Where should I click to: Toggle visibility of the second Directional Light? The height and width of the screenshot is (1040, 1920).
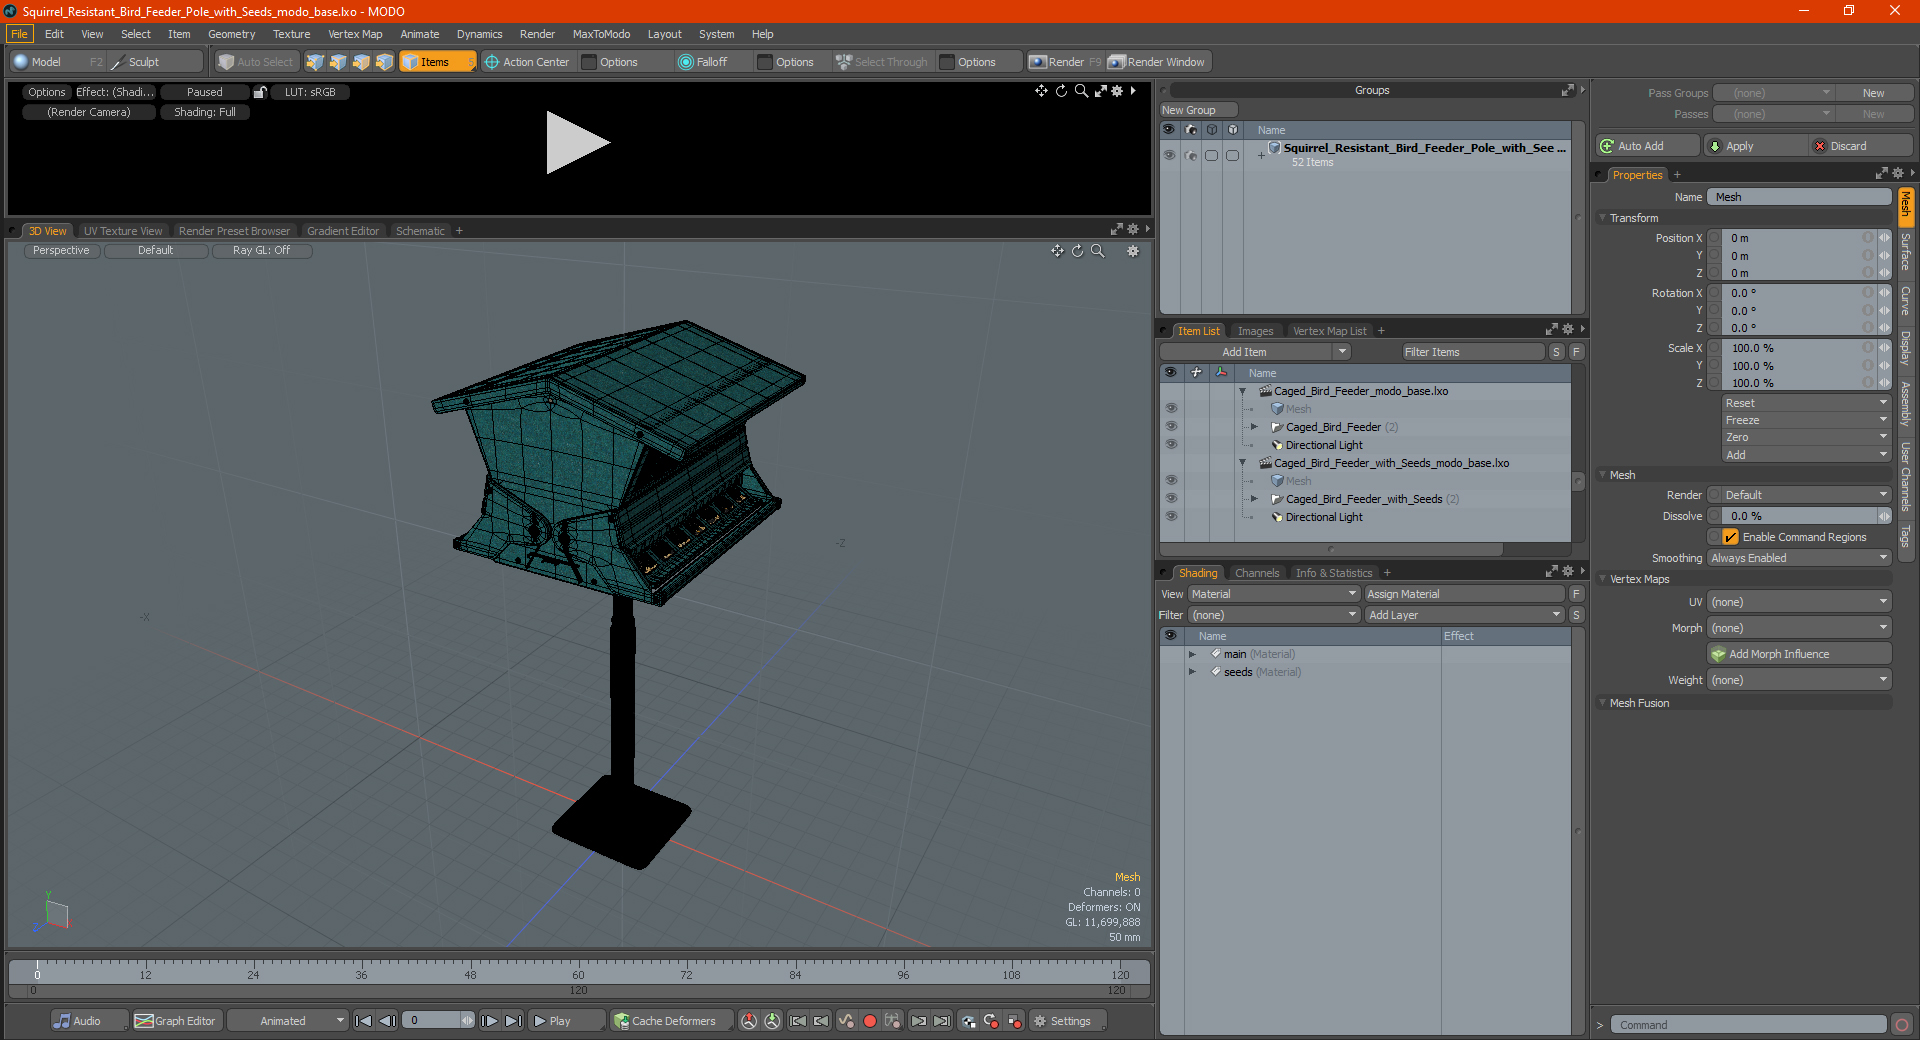tap(1170, 517)
